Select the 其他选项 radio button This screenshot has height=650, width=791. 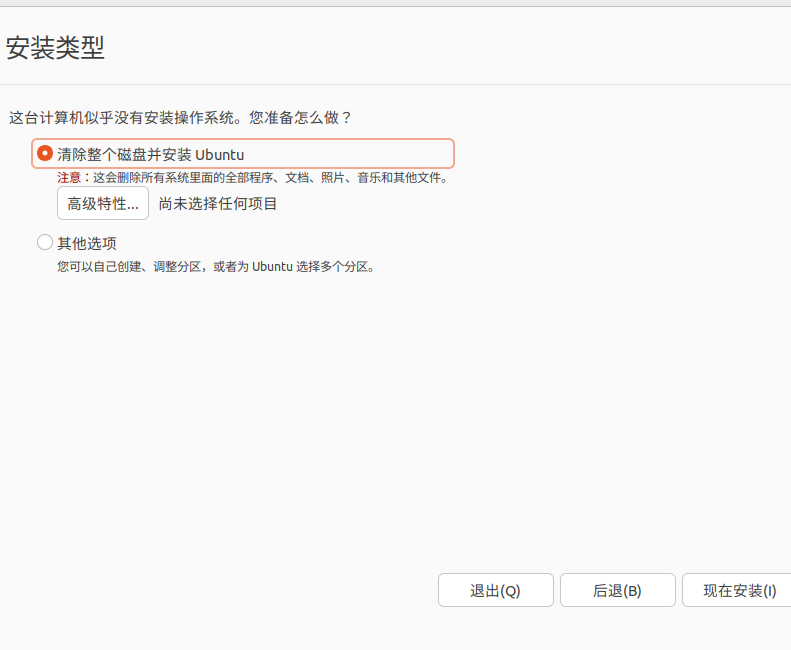pyautogui.click(x=45, y=242)
